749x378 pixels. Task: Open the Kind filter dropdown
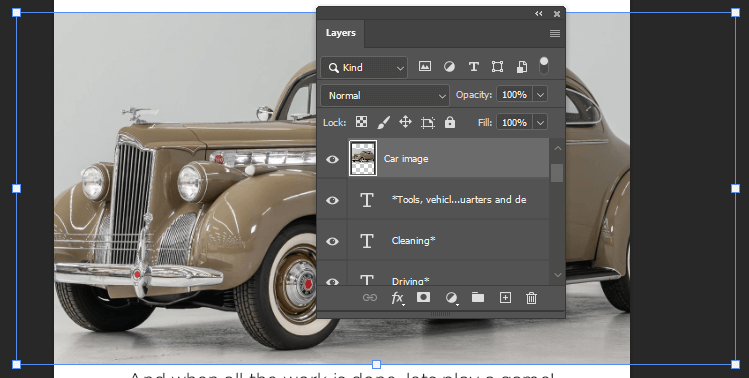(x=364, y=67)
